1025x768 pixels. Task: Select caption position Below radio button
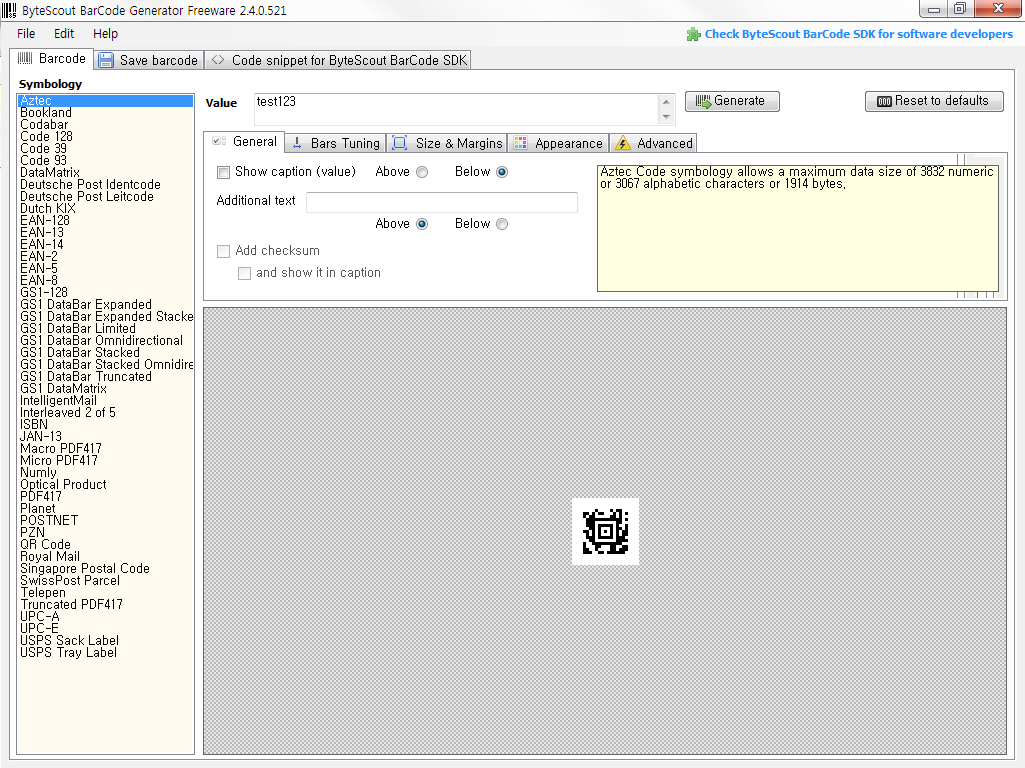(502, 172)
